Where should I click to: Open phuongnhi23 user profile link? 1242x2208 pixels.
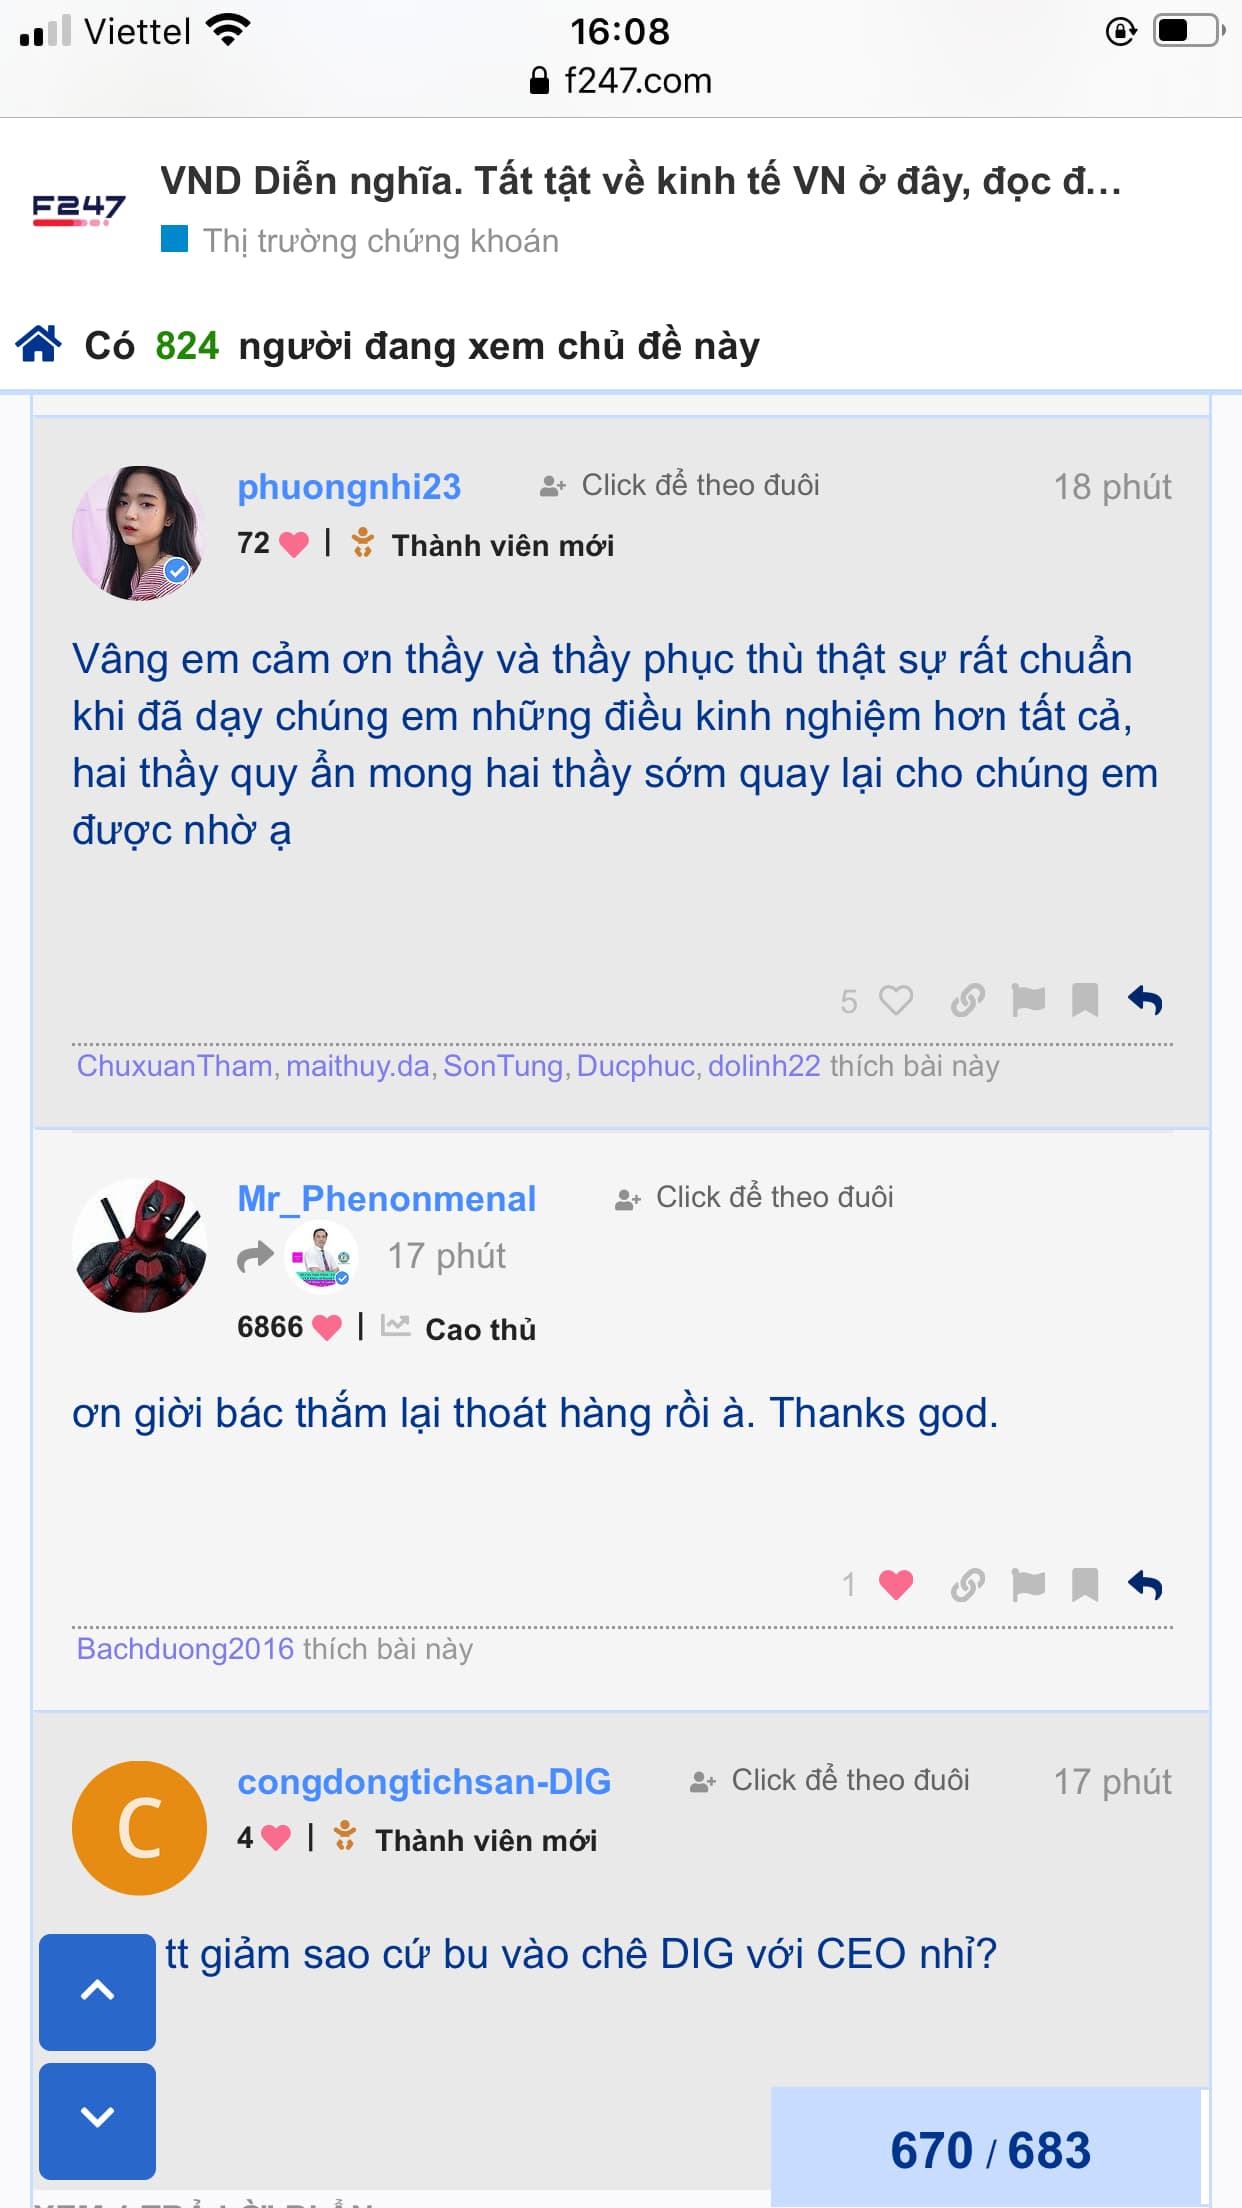[349, 487]
